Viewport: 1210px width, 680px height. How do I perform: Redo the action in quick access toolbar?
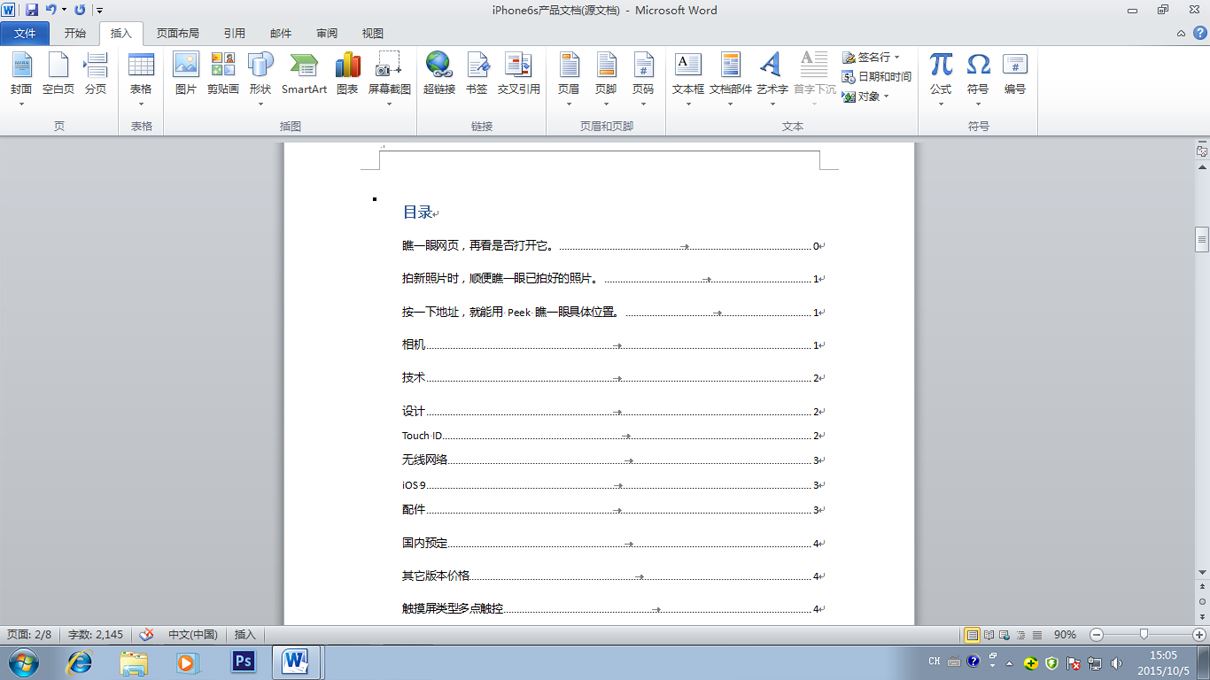80,10
